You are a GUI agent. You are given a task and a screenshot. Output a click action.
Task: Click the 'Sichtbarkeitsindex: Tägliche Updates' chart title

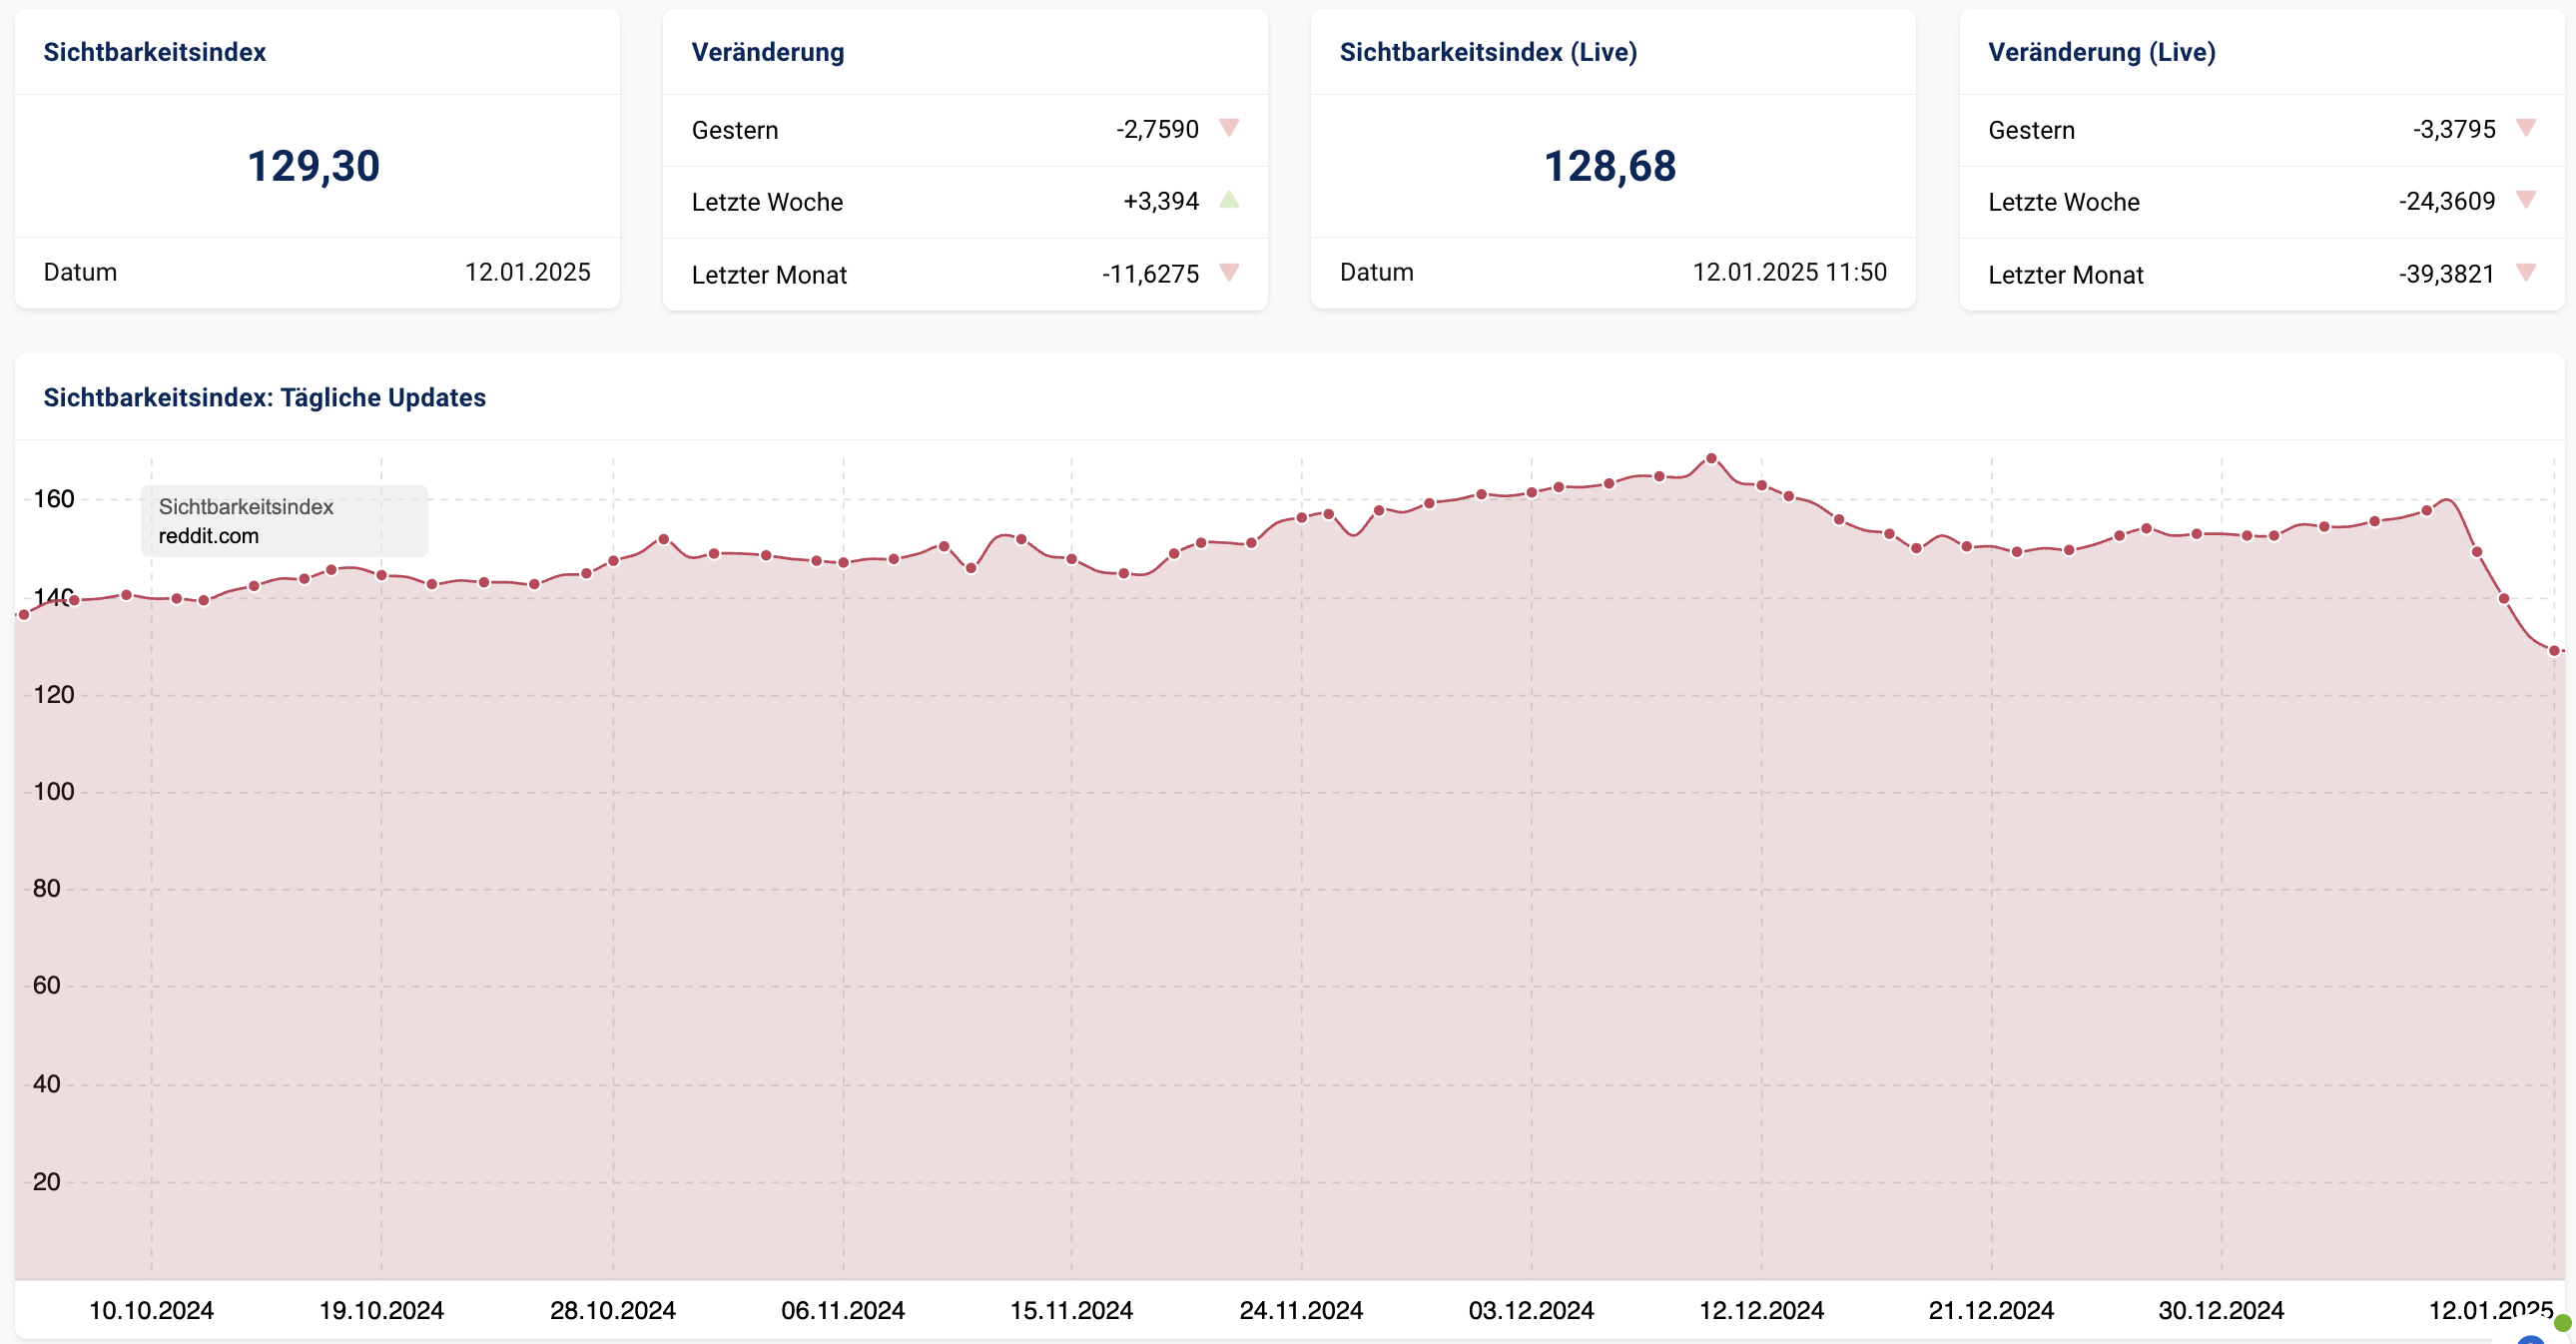[264, 397]
